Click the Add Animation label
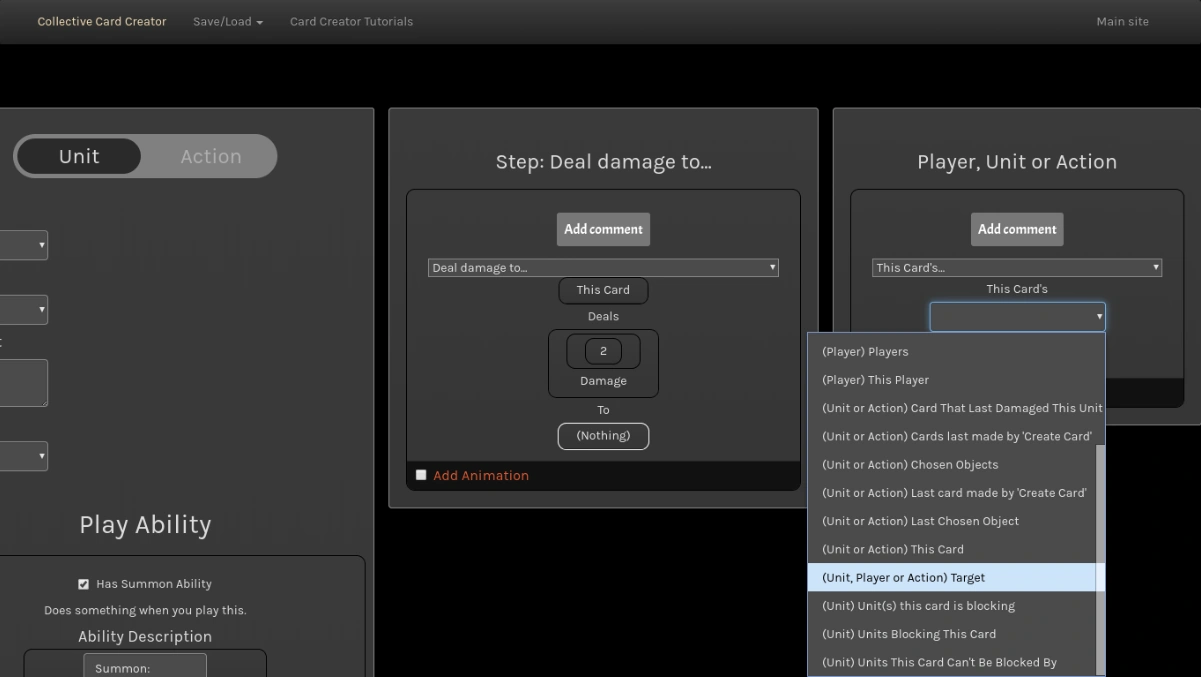Screen dimensions: 1201x677 coord(481,476)
